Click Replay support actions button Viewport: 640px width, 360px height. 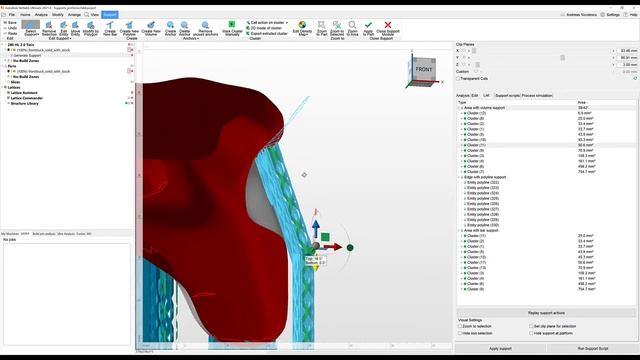coord(546,313)
